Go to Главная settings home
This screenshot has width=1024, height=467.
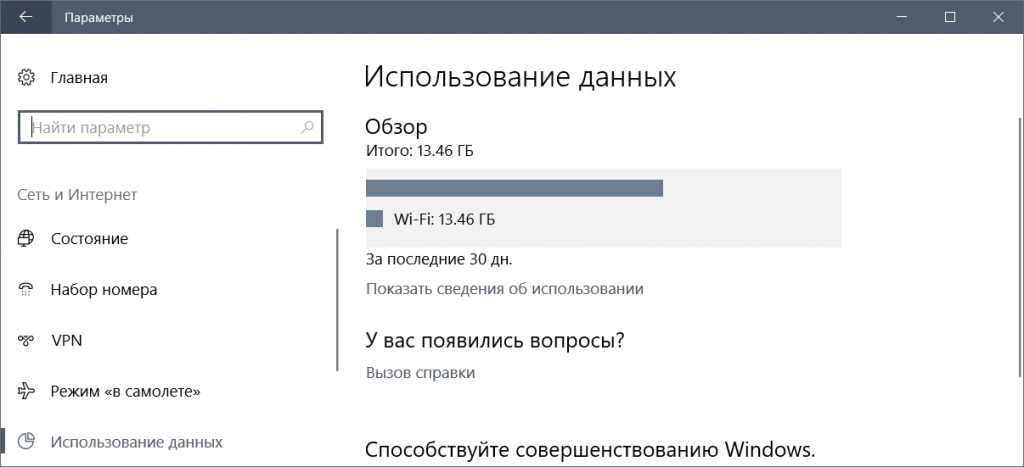pyautogui.click(x=78, y=77)
